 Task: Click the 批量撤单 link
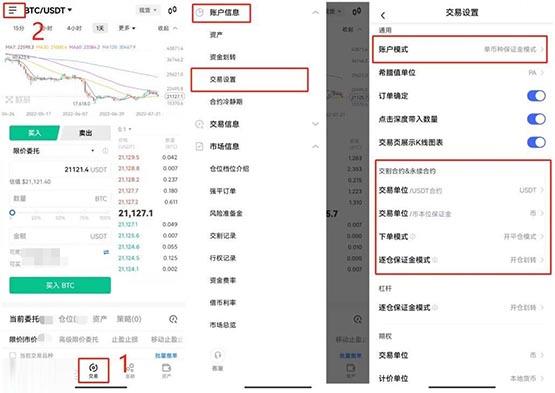166,355
